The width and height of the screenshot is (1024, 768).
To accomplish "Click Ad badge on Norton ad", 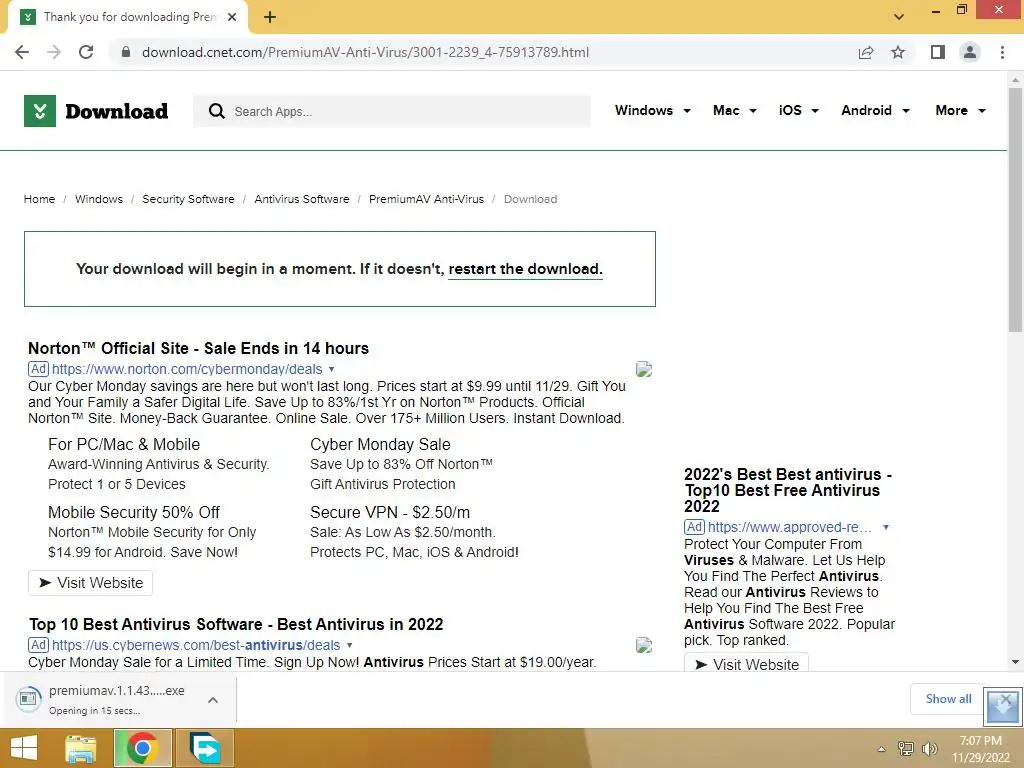I will (39, 369).
